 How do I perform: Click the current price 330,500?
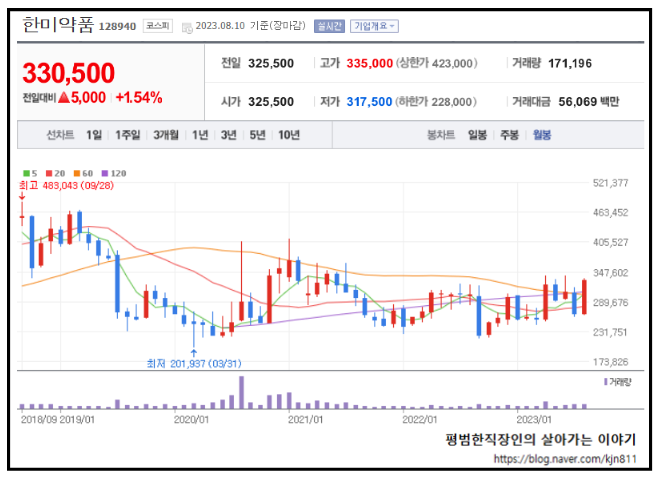click(x=69, y=73)
